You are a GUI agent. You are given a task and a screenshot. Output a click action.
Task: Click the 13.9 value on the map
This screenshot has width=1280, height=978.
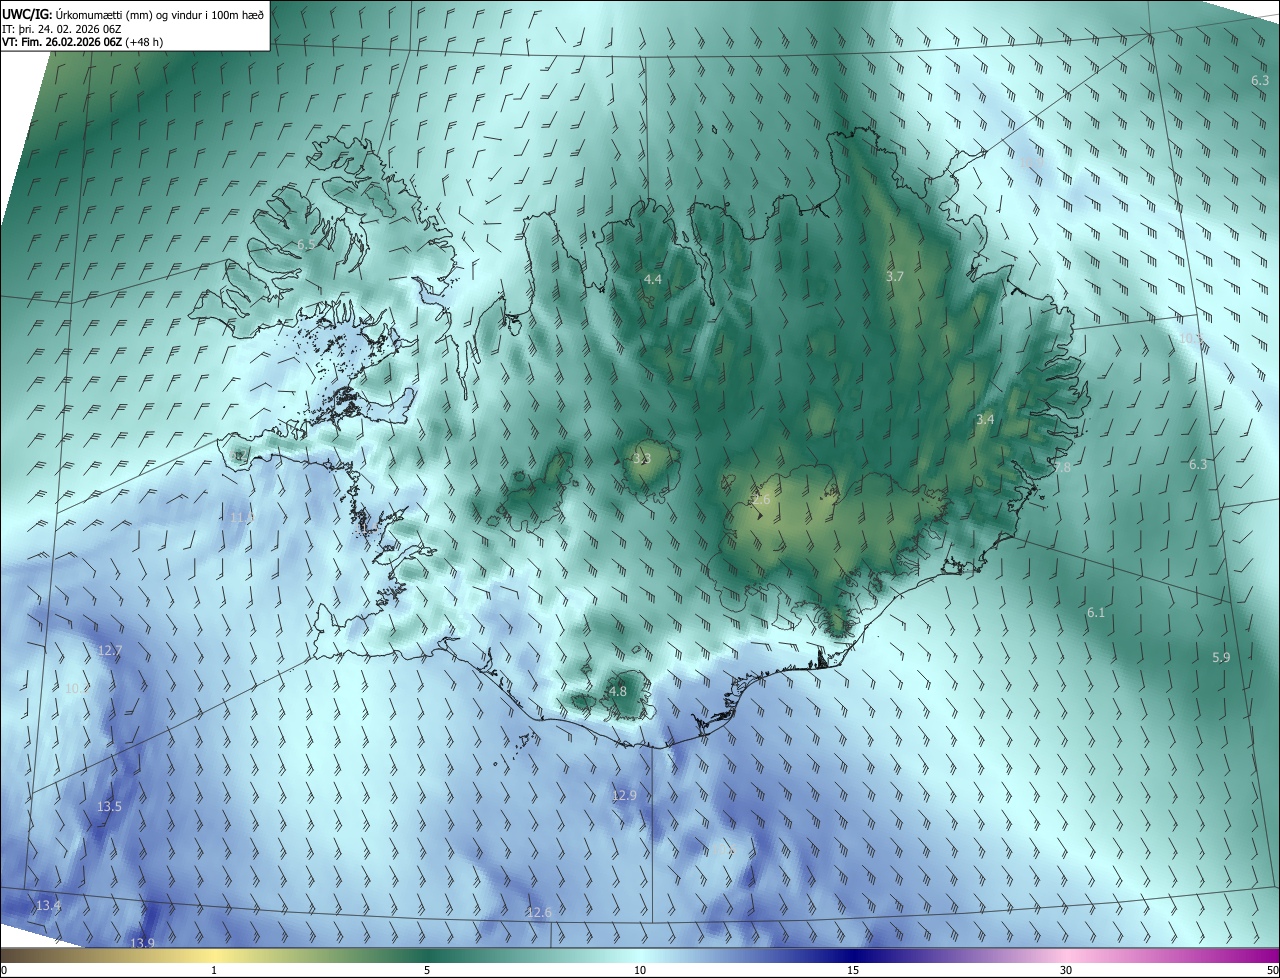pyautogui.click(x=143, y=943)
